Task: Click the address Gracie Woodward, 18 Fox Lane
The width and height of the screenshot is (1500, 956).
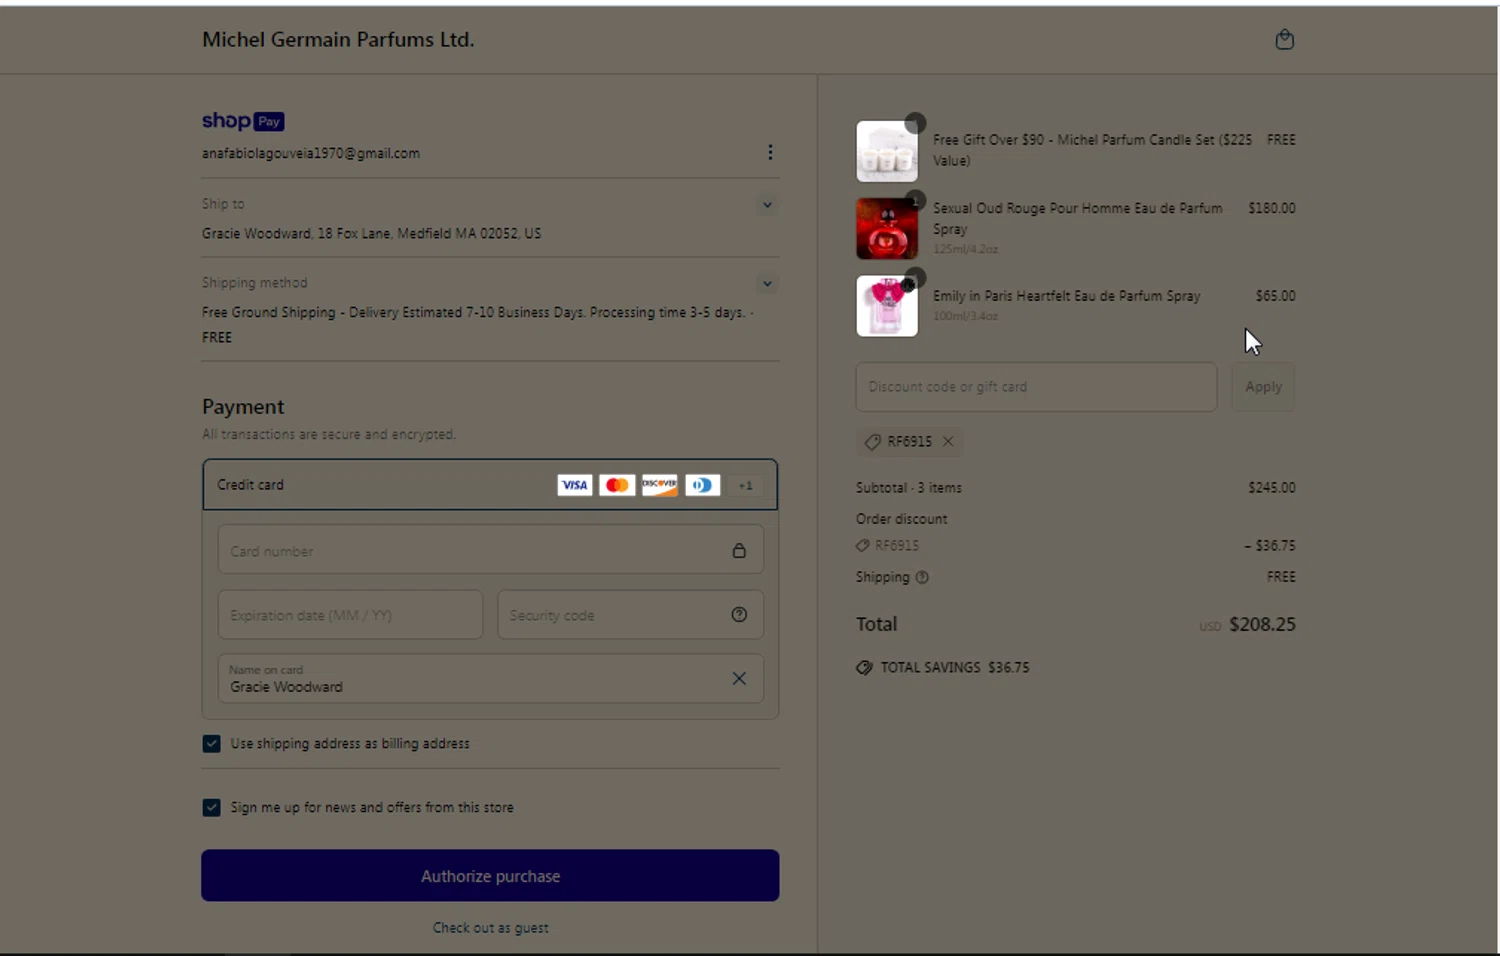Action: coord(371,233)
